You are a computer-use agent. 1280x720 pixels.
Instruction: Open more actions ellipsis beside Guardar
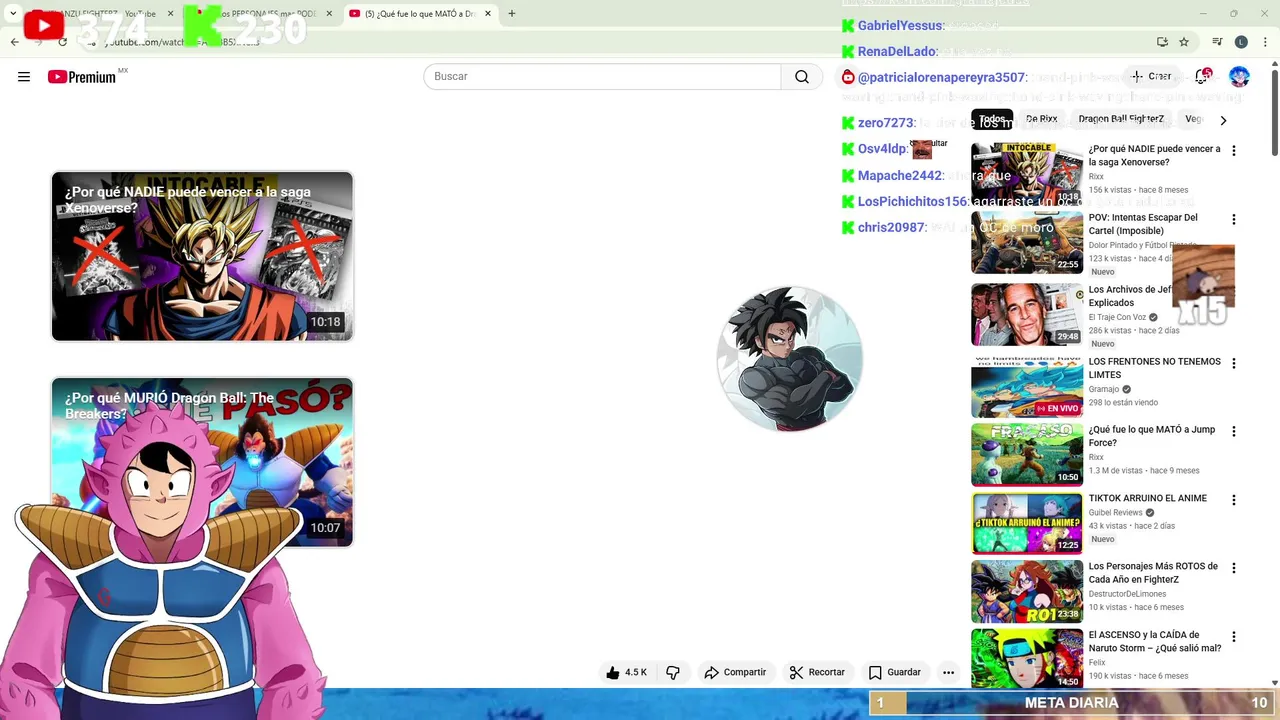[x=948, y=673]
